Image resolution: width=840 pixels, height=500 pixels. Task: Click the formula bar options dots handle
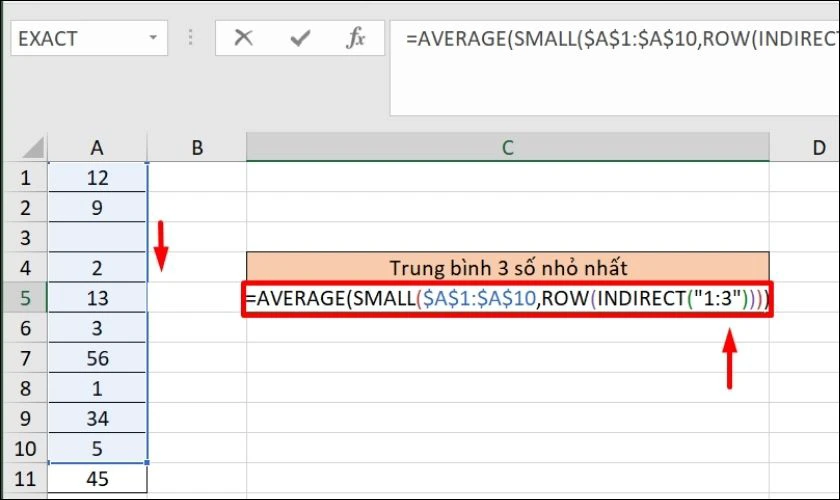pyautogui.click(x=191, y=38)
